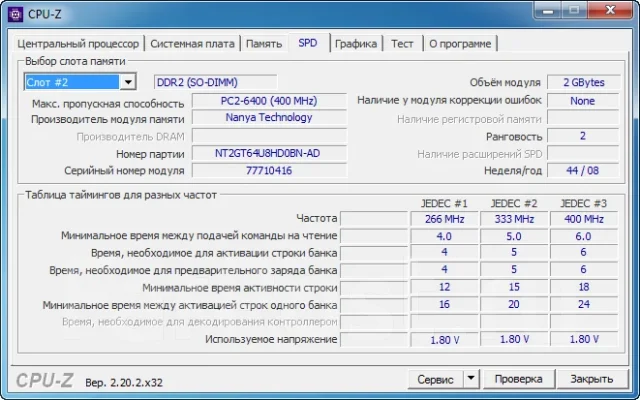Click the Неделя/год value 44 / 08
The width and height of the screenshot is (640, 400).
(583, 170)
